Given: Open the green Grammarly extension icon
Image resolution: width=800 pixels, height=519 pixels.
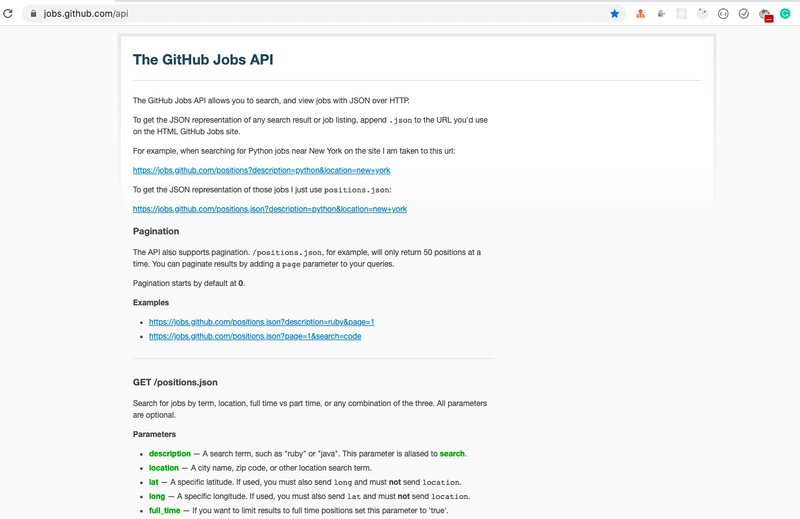Looking at the screenshot, I should [x=785, y=14].
